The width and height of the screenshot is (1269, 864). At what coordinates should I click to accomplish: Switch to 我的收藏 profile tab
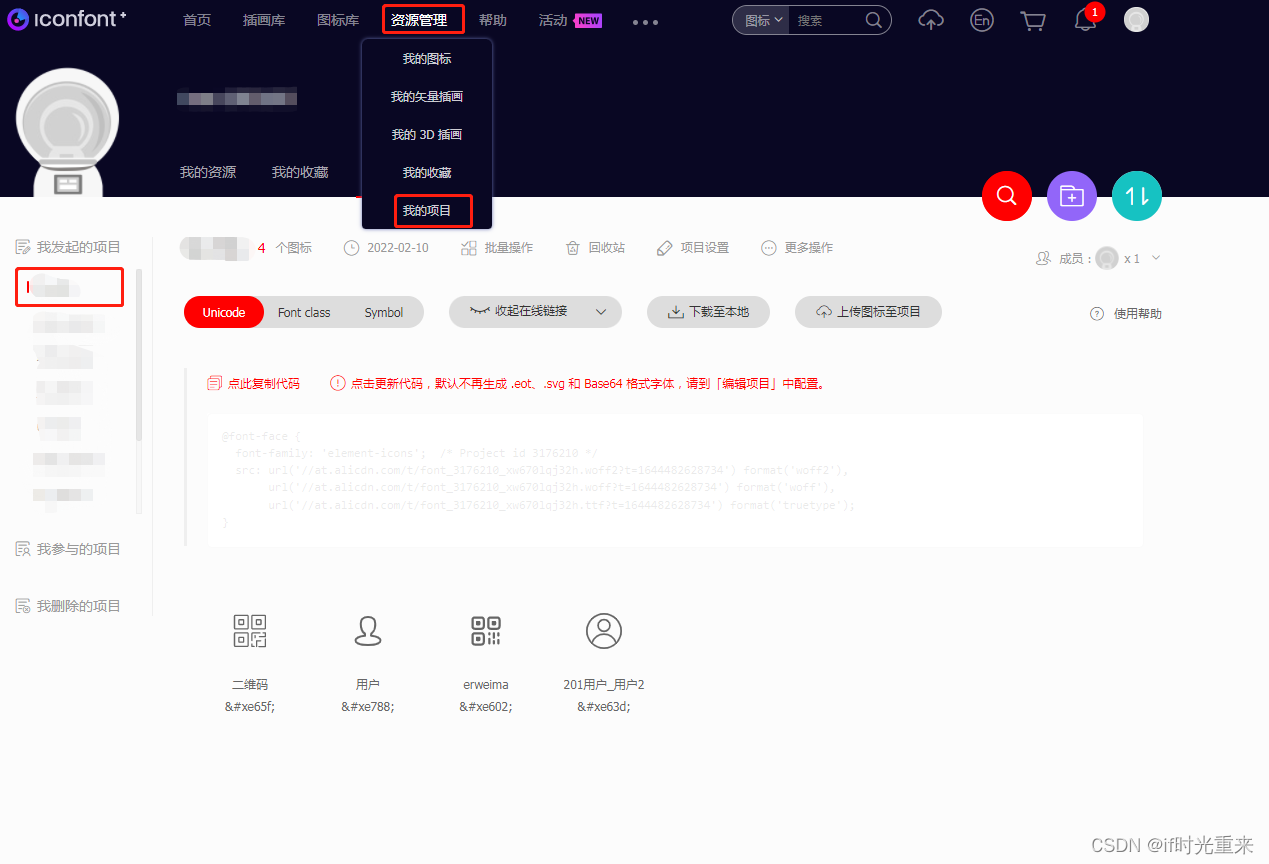(x=300, y=172)
